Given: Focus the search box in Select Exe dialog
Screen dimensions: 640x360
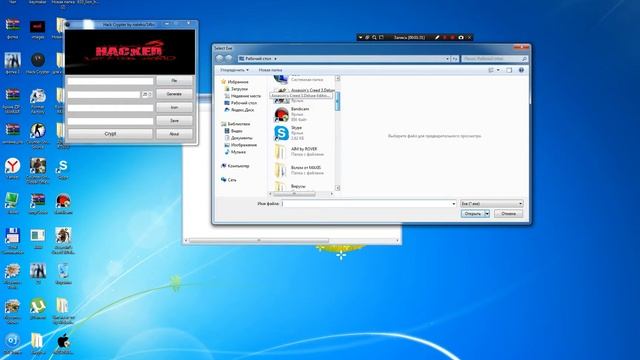Looking at the screenshot, I should [x=495, y=59].
